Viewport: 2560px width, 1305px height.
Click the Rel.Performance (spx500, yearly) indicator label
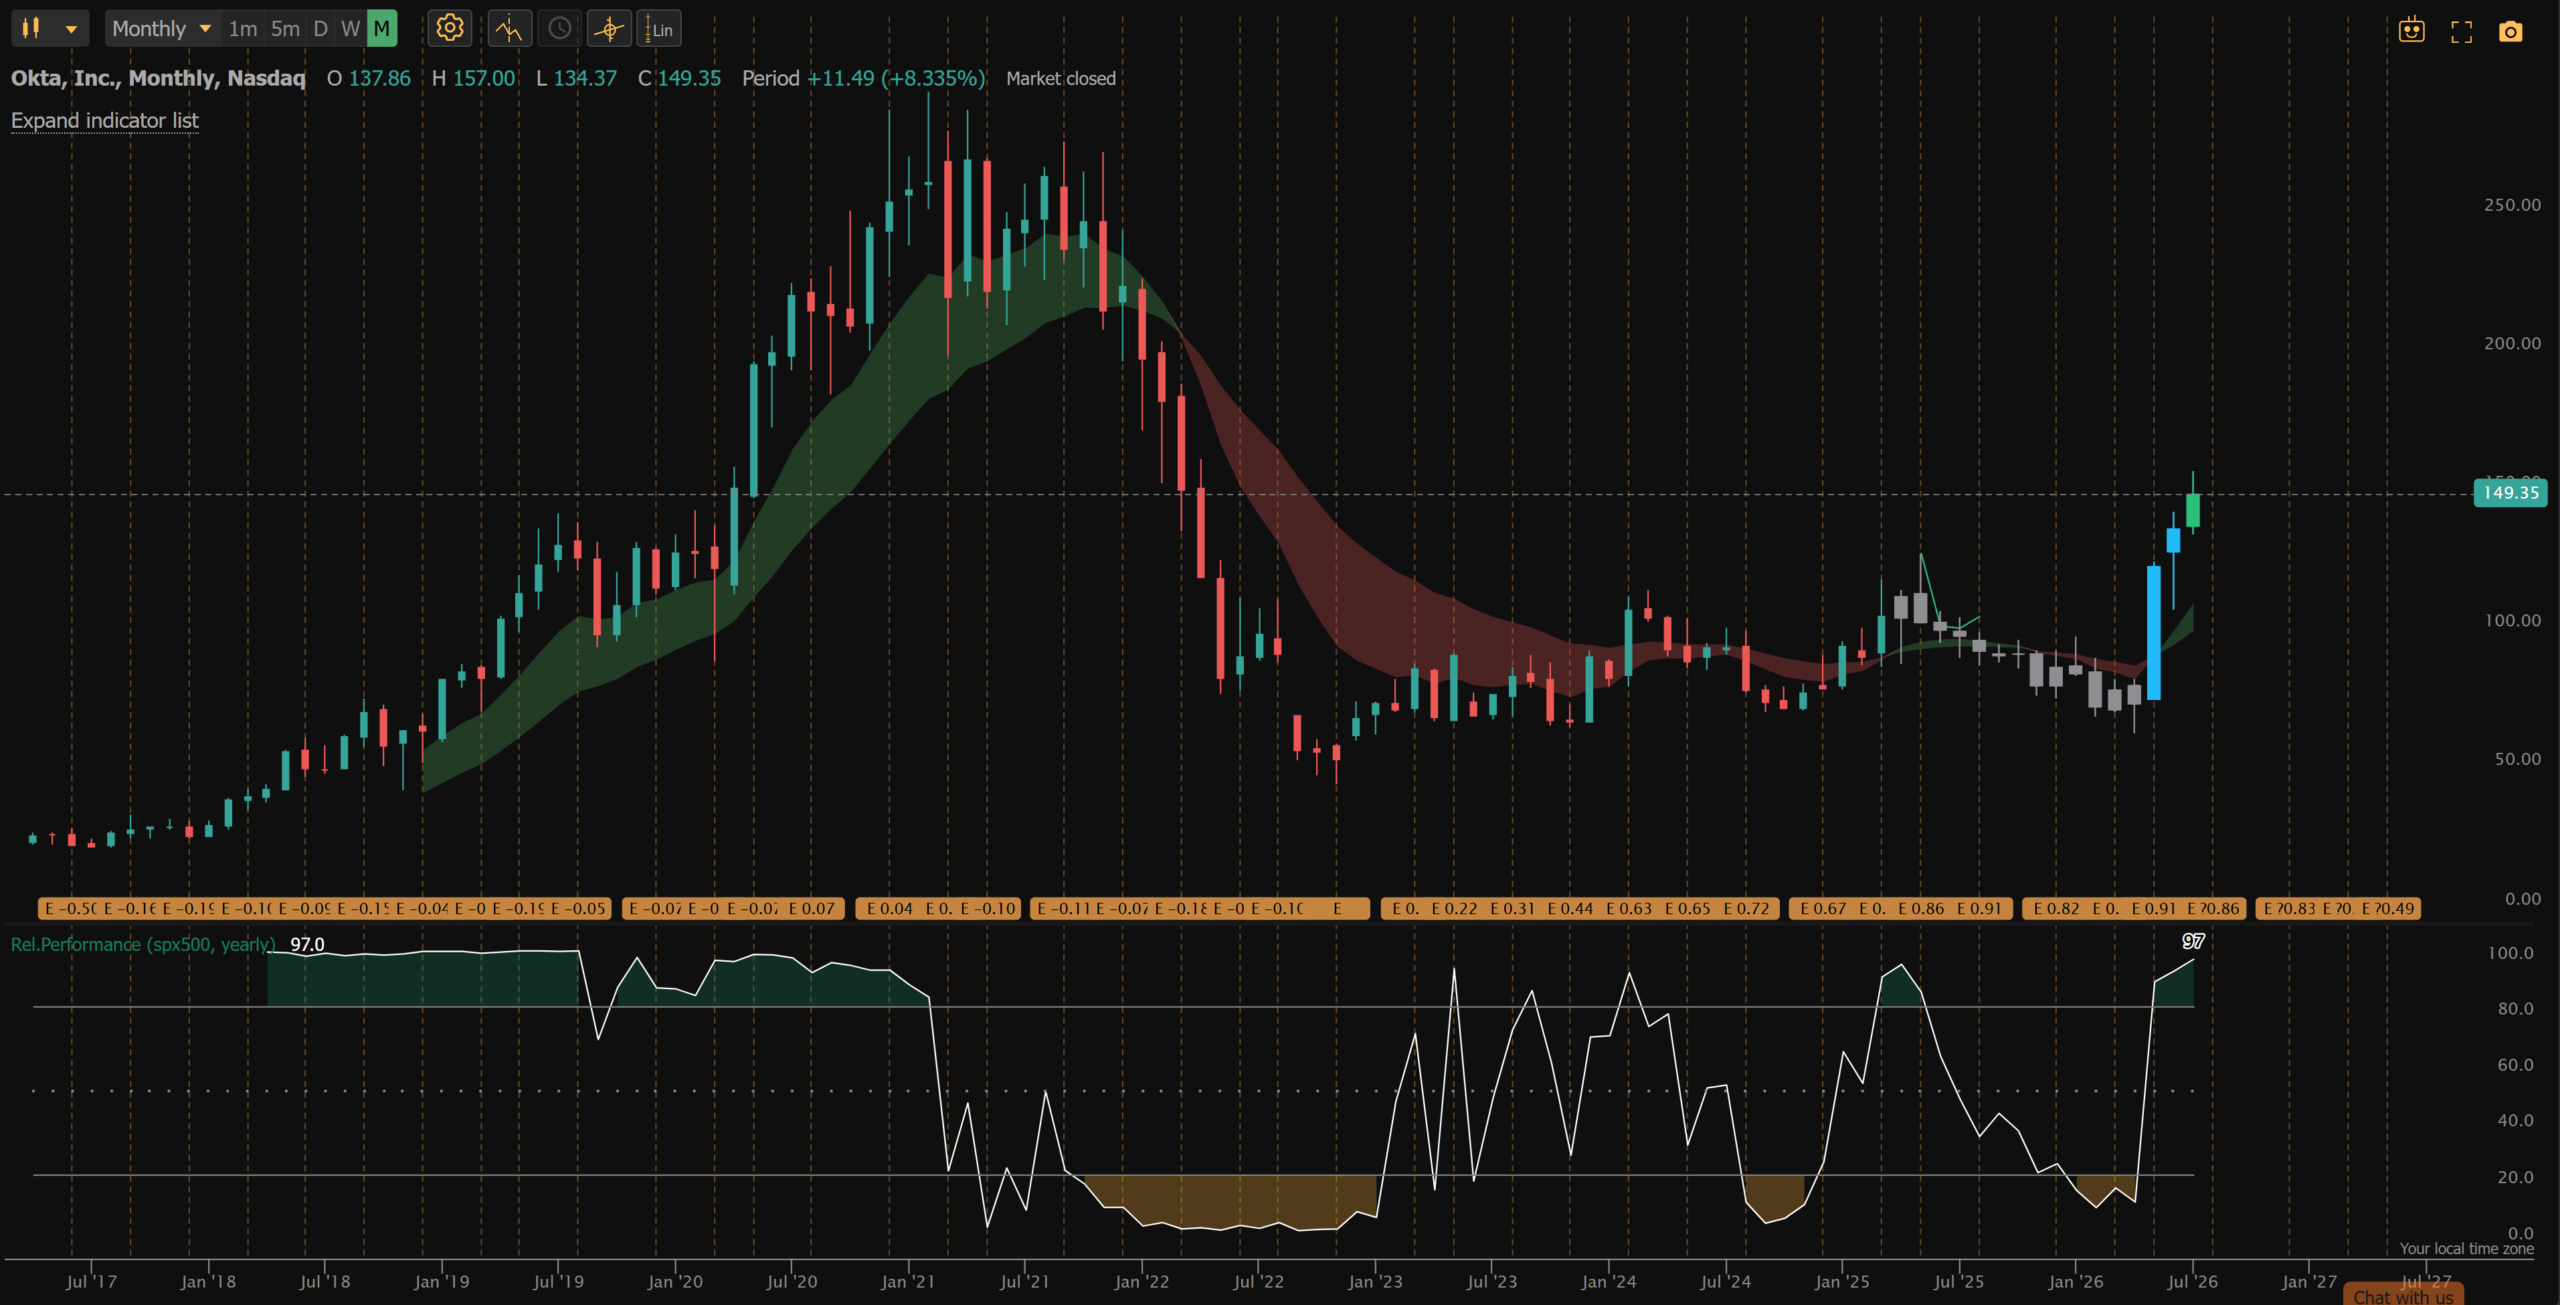[x=143, y=944]
